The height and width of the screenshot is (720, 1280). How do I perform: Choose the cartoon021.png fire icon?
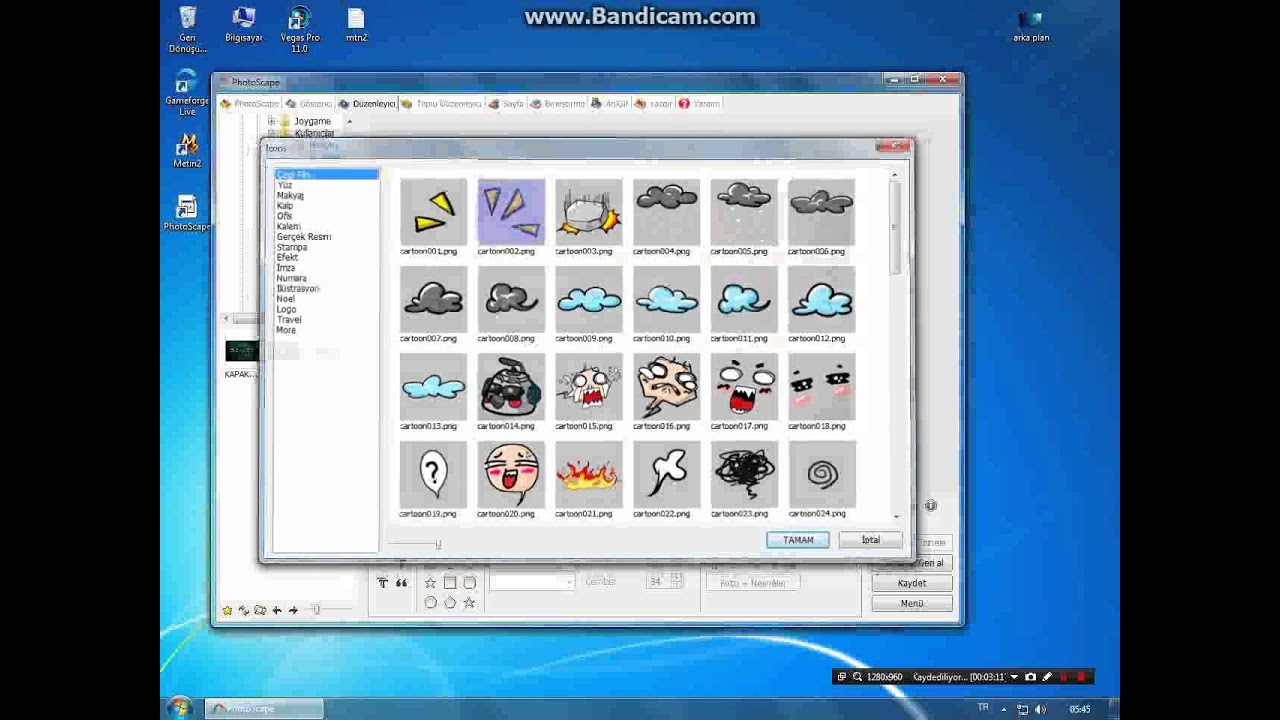589,474
